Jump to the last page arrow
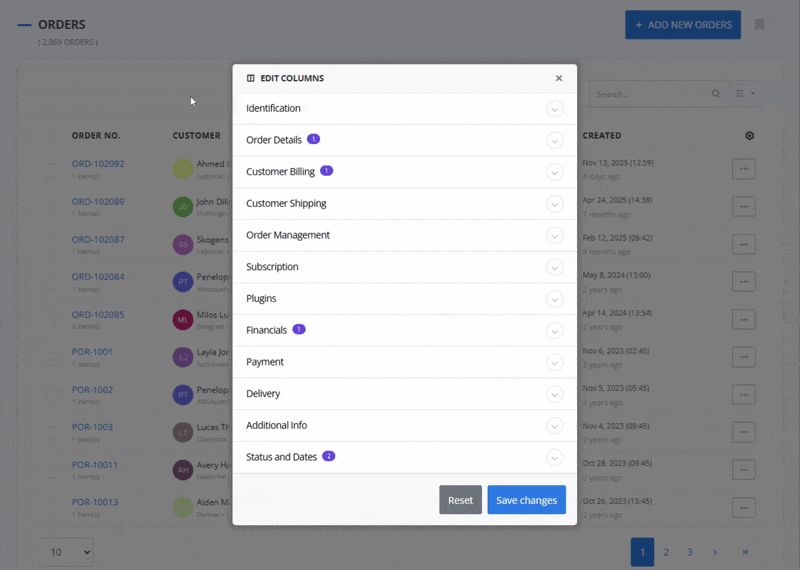This screenshot has width=800, height=570. coord(745,552)
